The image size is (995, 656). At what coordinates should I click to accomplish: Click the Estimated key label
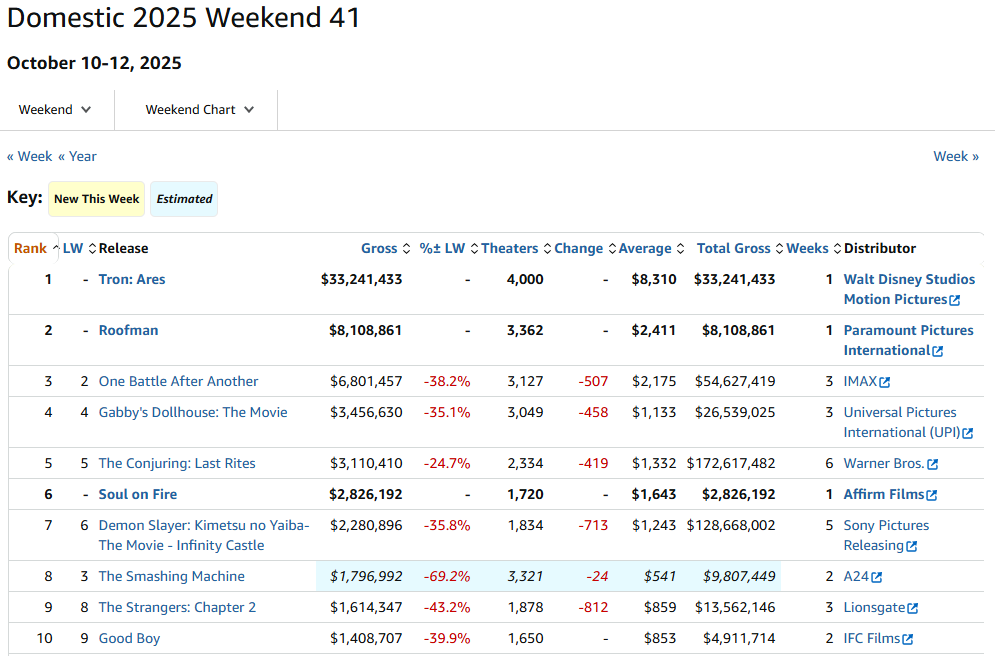click(x=184, y=199)
